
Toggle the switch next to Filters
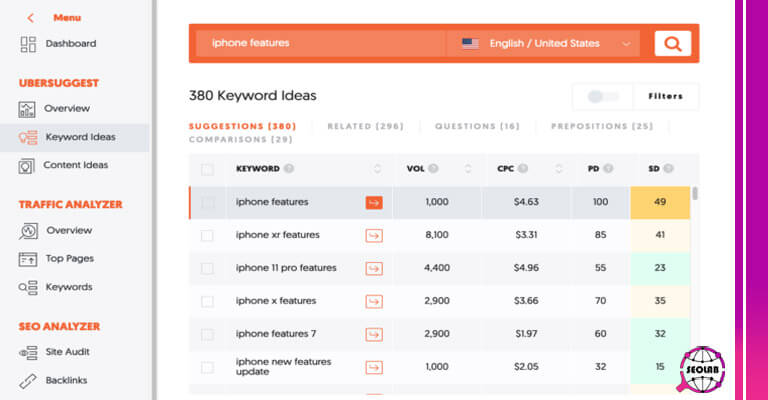(x=602, y=96)
